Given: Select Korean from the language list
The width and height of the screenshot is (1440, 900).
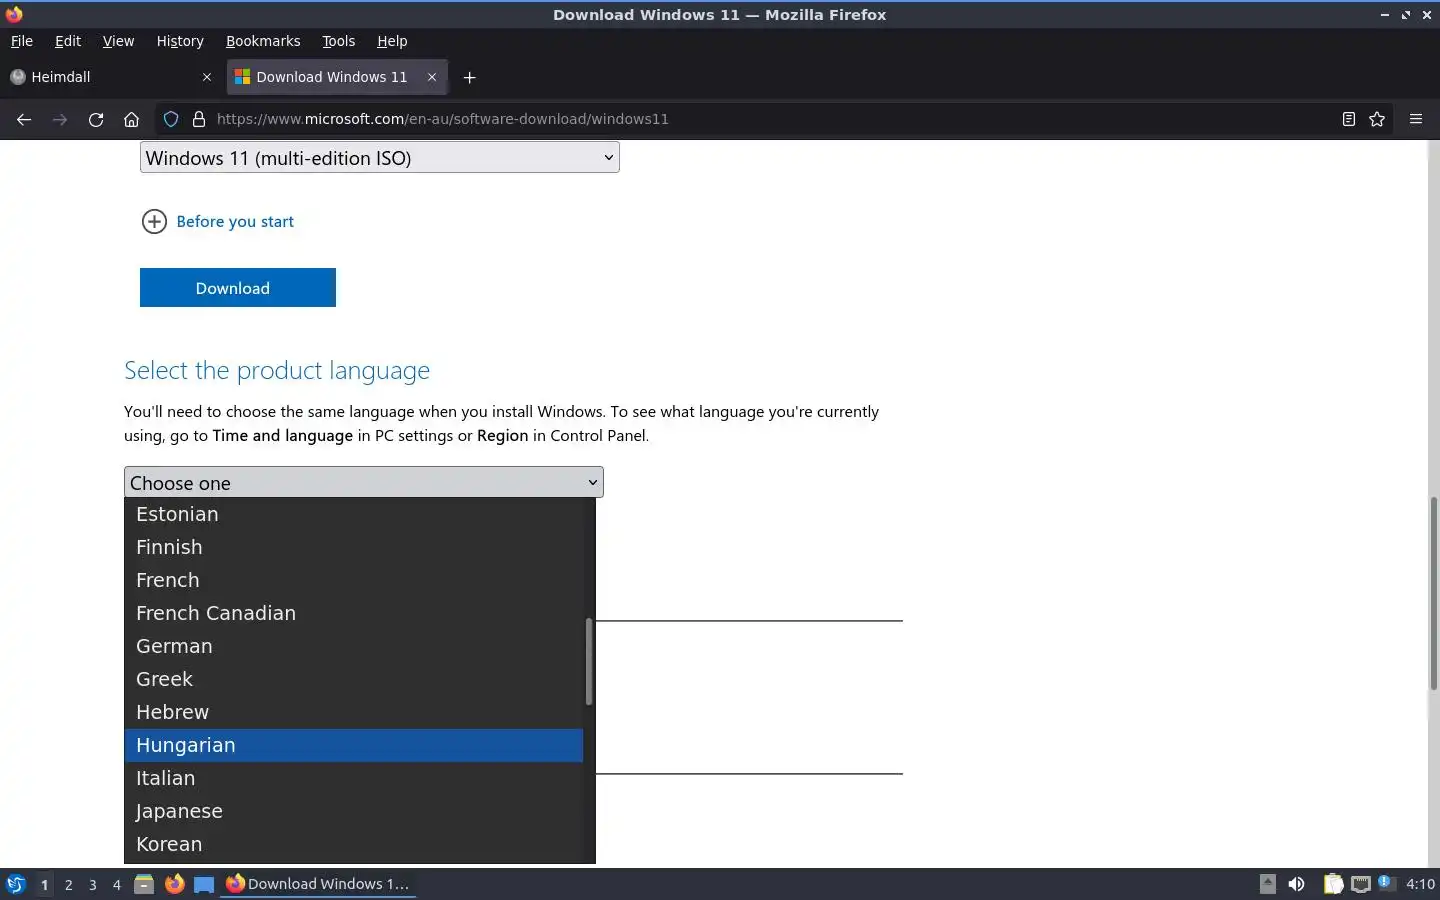Looking at the screenshot, I should click(354, 844).
